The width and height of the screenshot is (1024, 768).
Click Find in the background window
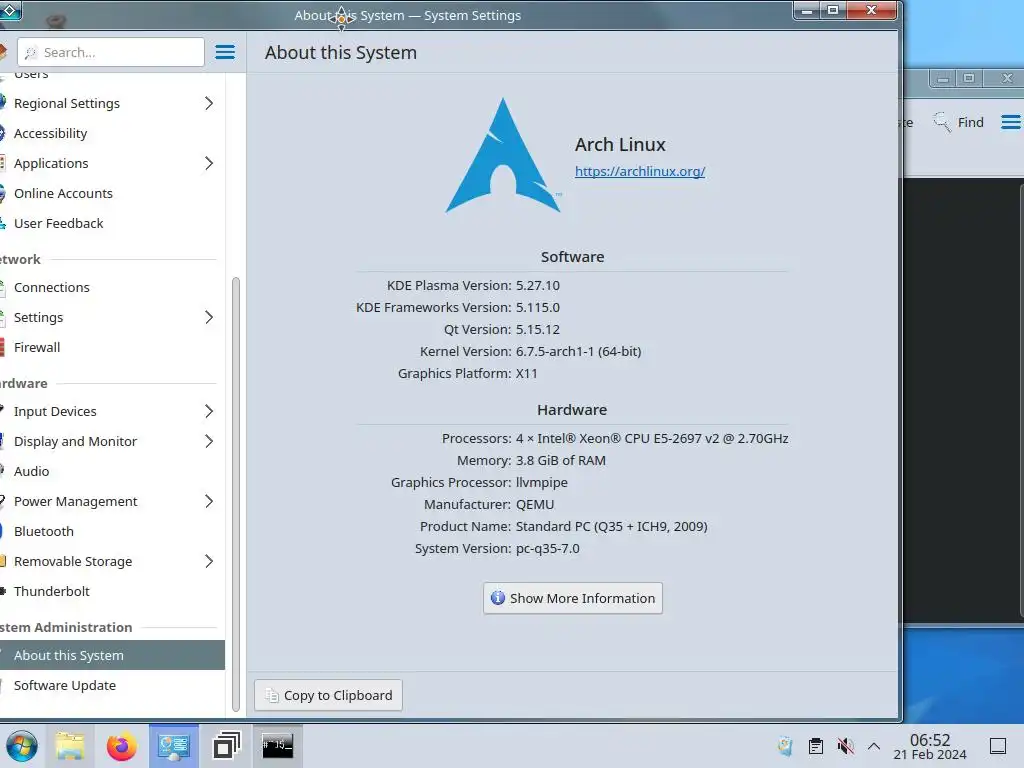click(x=959, y=122)
